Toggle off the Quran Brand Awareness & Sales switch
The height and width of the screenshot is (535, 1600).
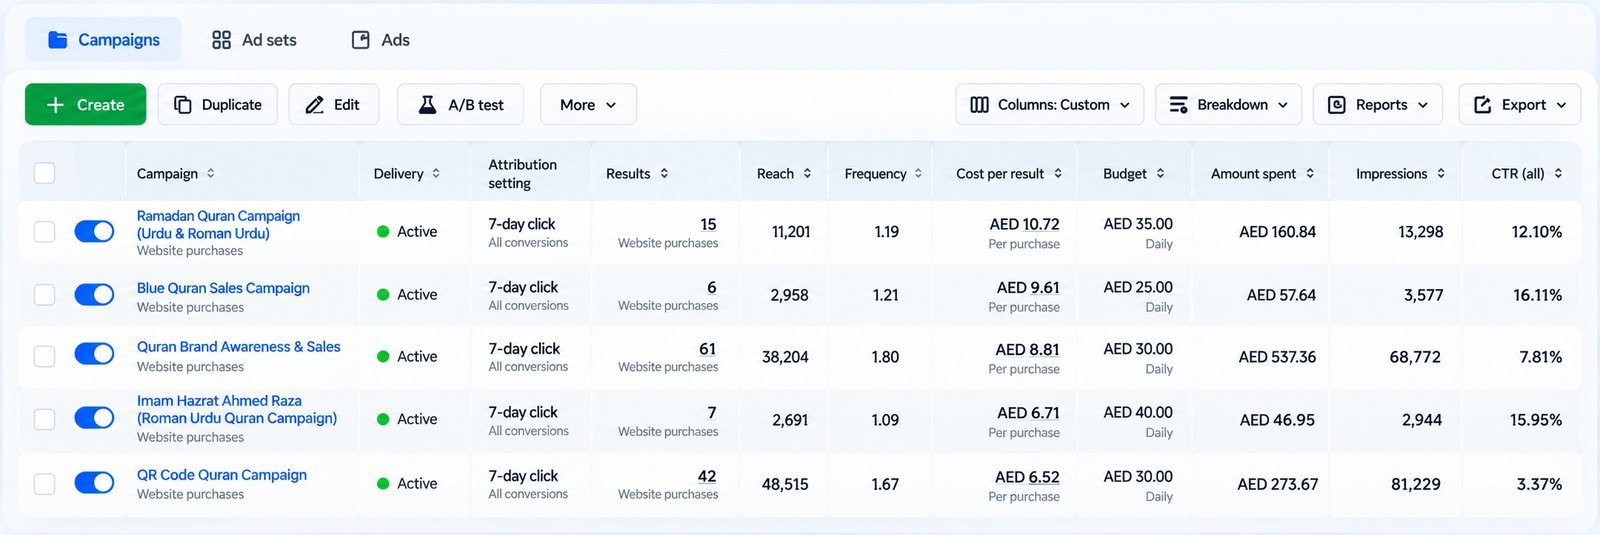pyautogui.click(x=94, y=355)
